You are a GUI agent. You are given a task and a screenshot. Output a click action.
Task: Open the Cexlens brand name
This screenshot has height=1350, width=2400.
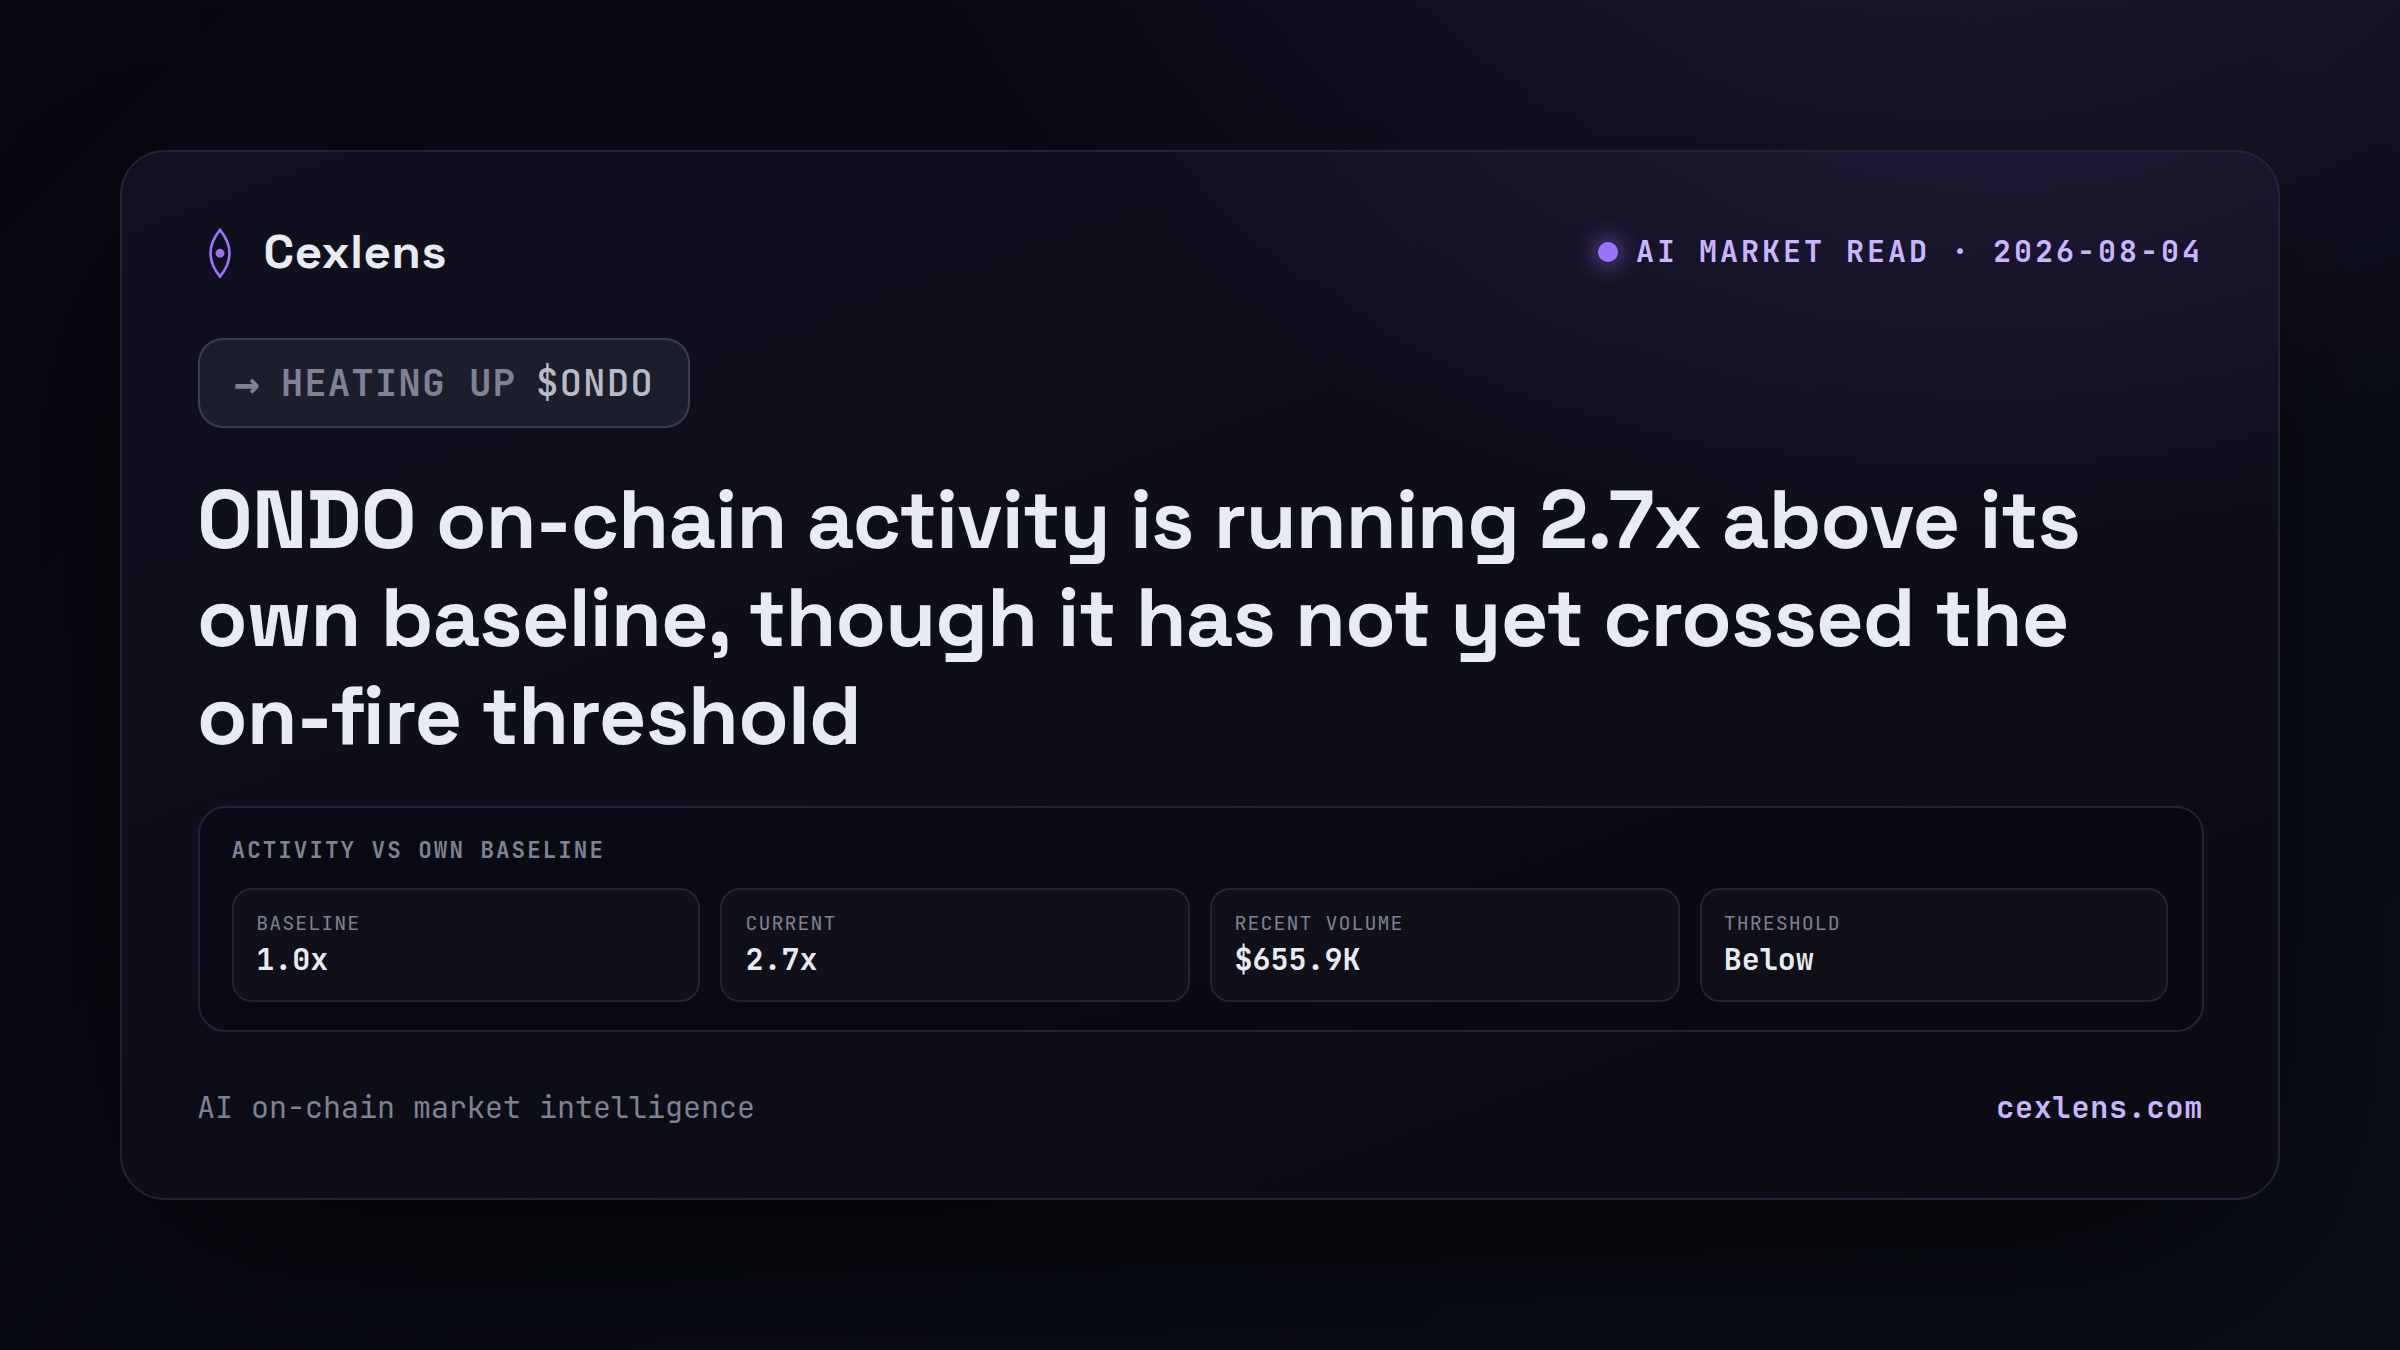pos(355,253)
